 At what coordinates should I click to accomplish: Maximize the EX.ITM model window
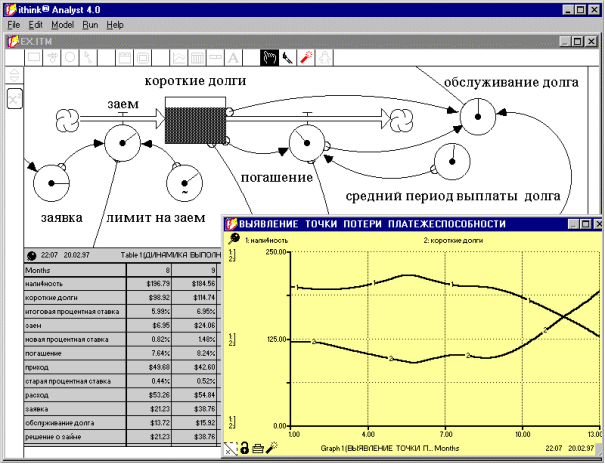click(578, 41)
